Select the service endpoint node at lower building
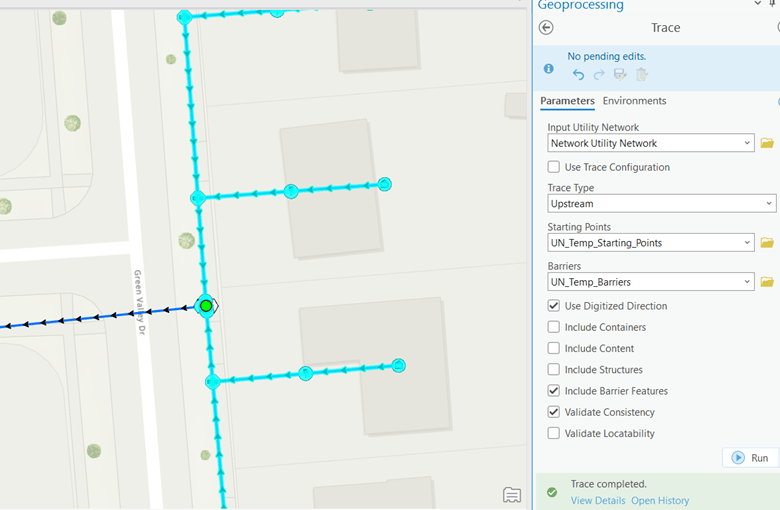 point(398,366)
